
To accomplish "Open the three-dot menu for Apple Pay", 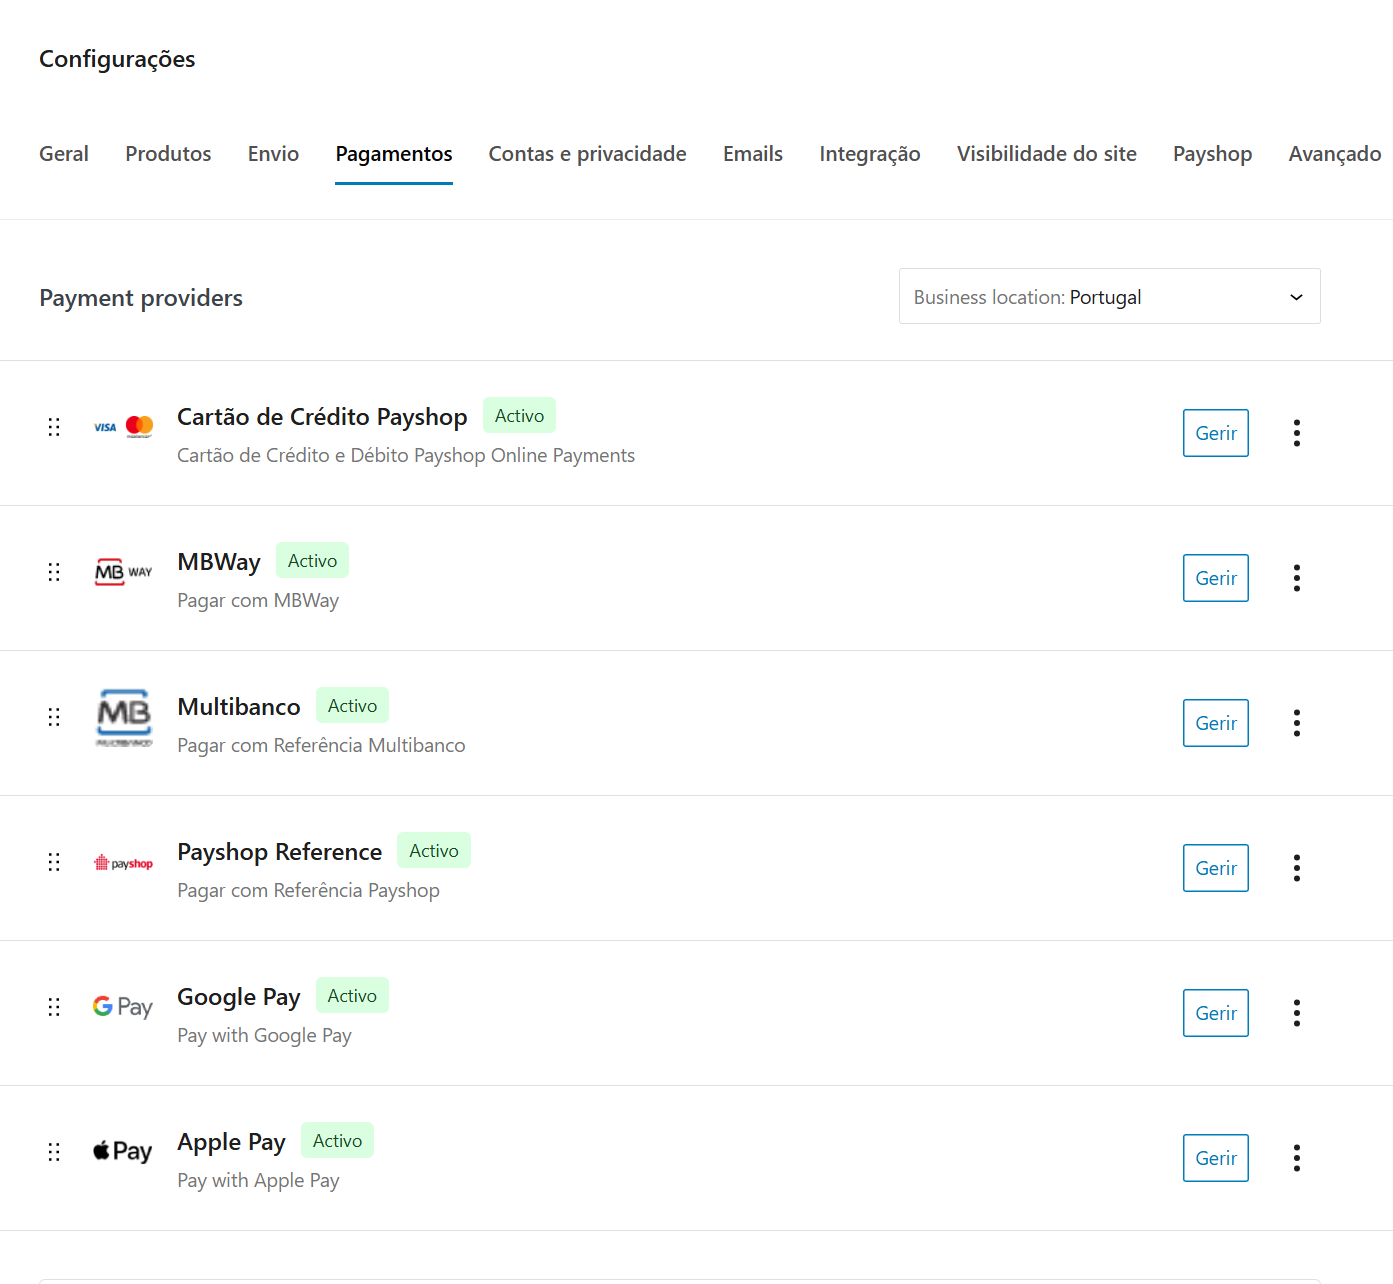I will [1296, 1158].
